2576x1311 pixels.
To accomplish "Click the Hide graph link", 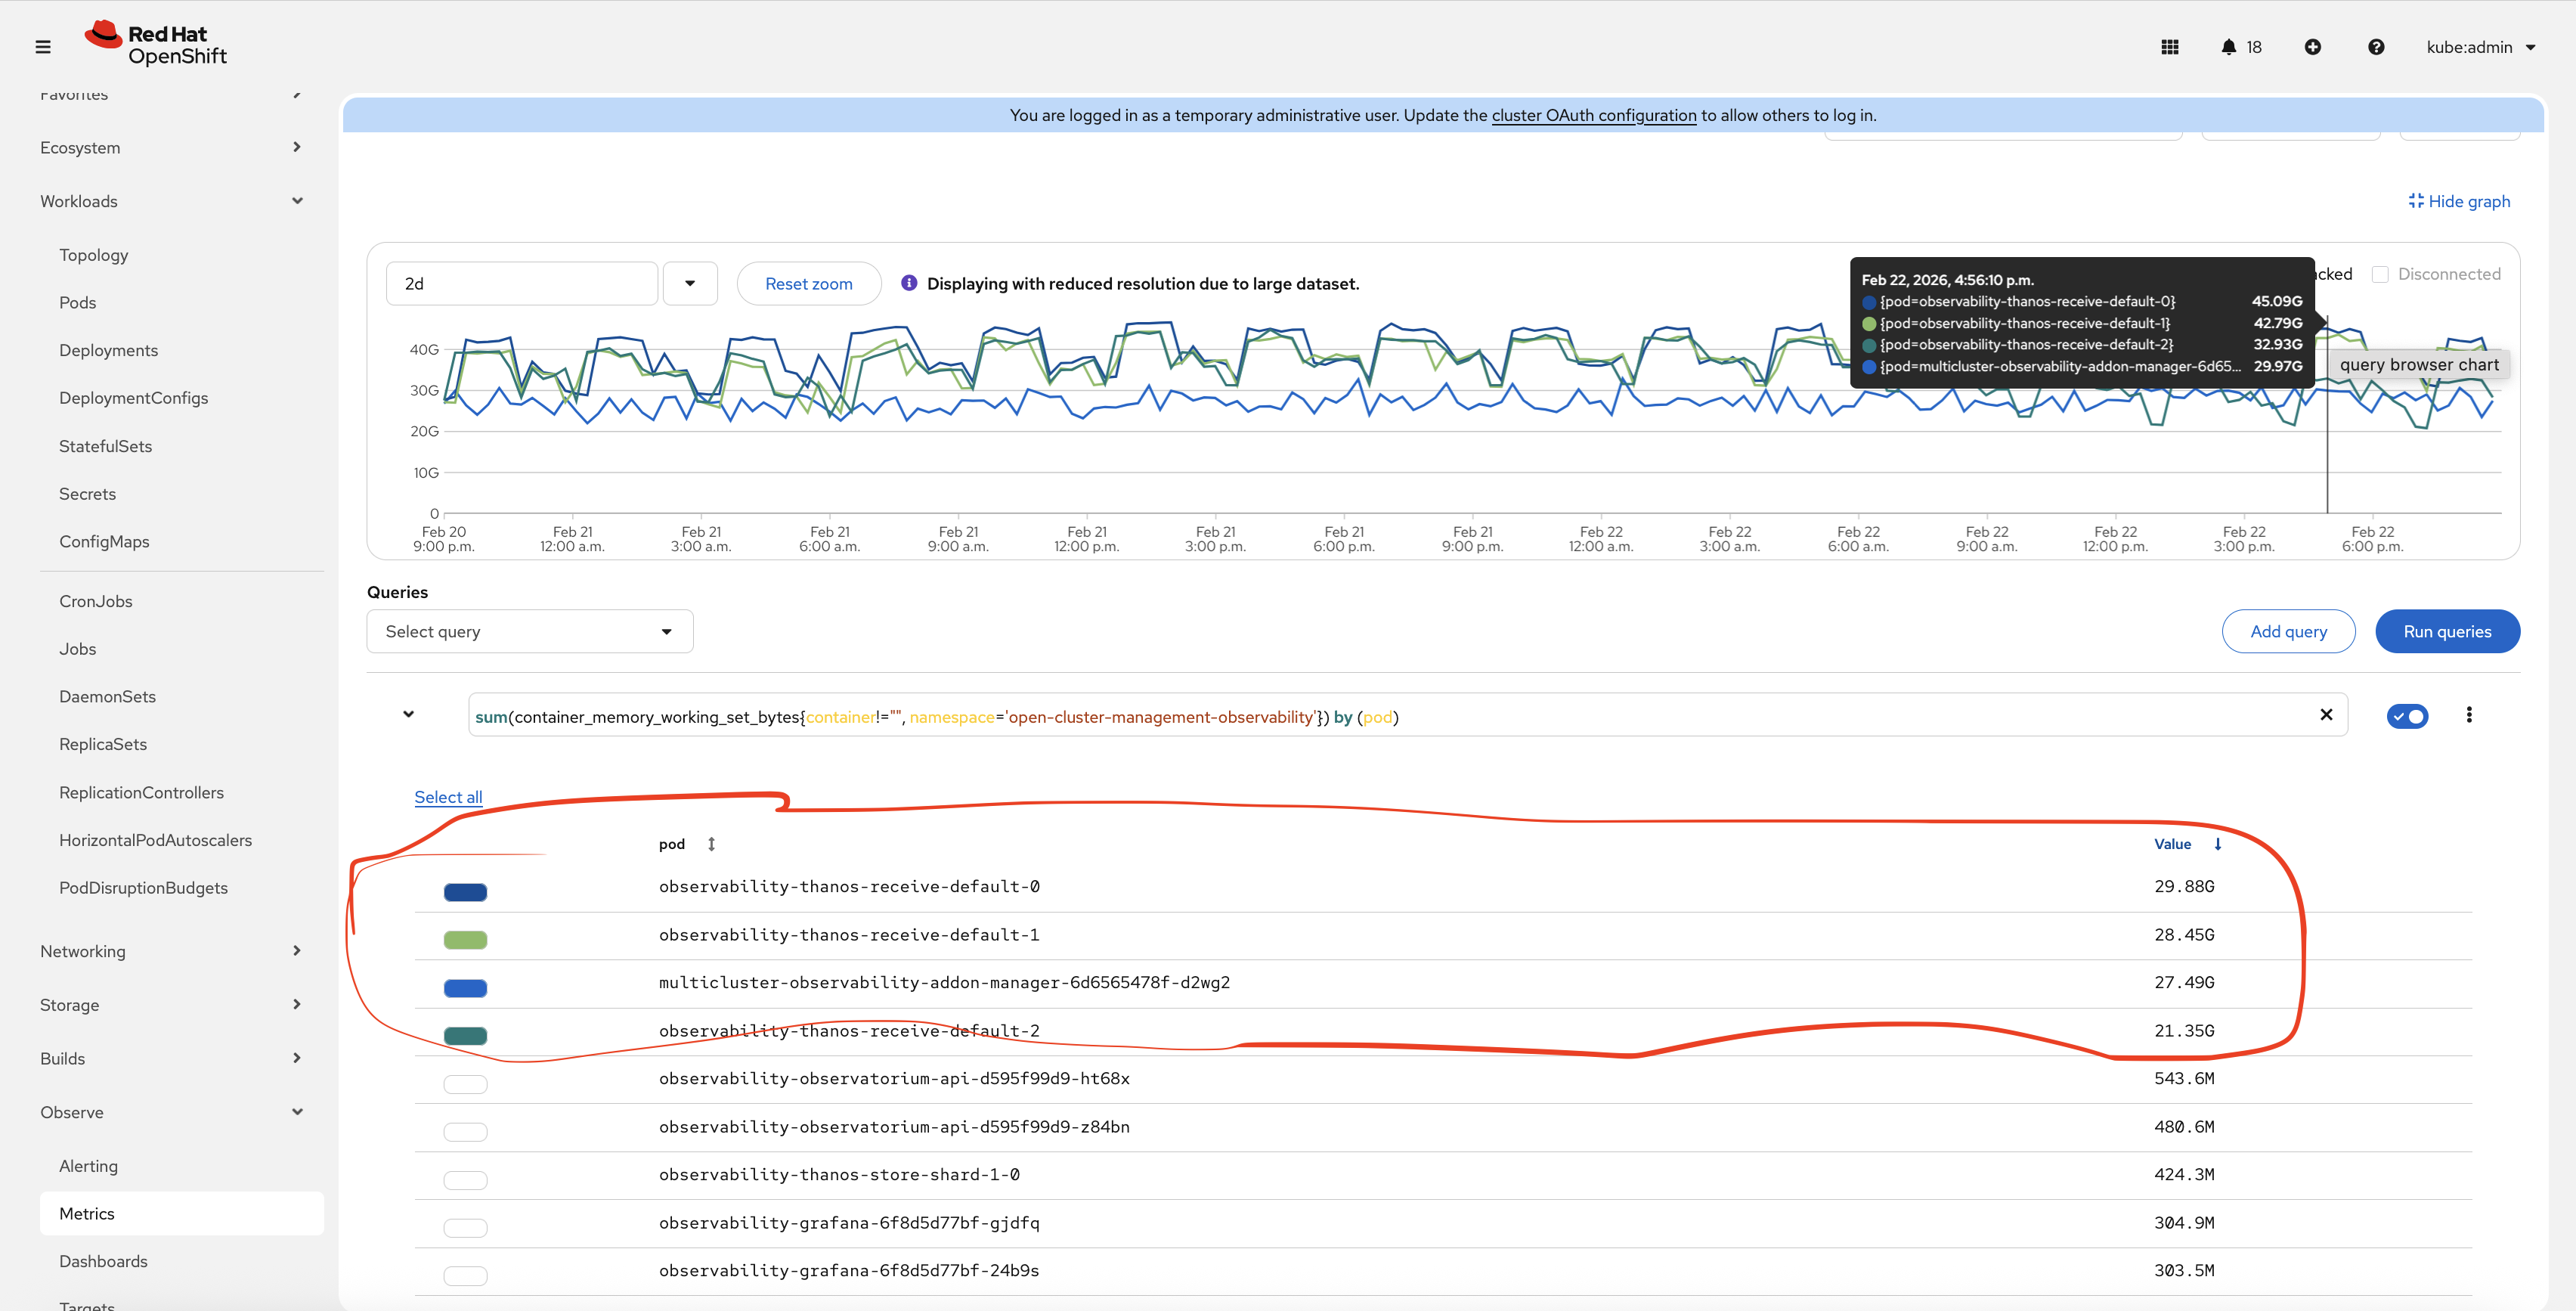I will (2459, 201).
